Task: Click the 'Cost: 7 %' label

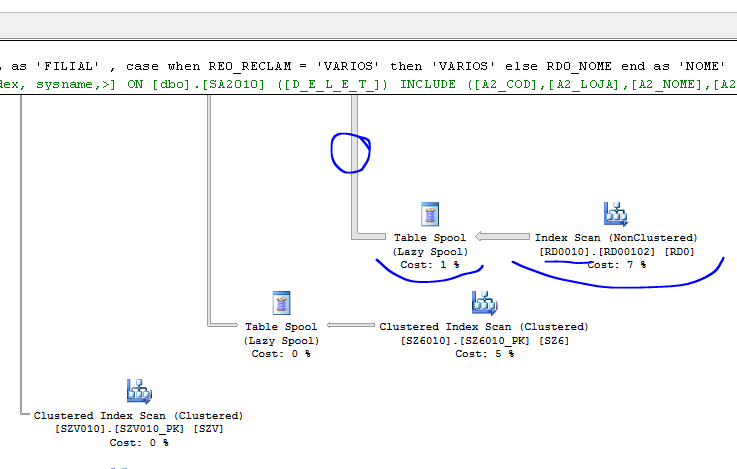Action: click(x=616, y=265)
